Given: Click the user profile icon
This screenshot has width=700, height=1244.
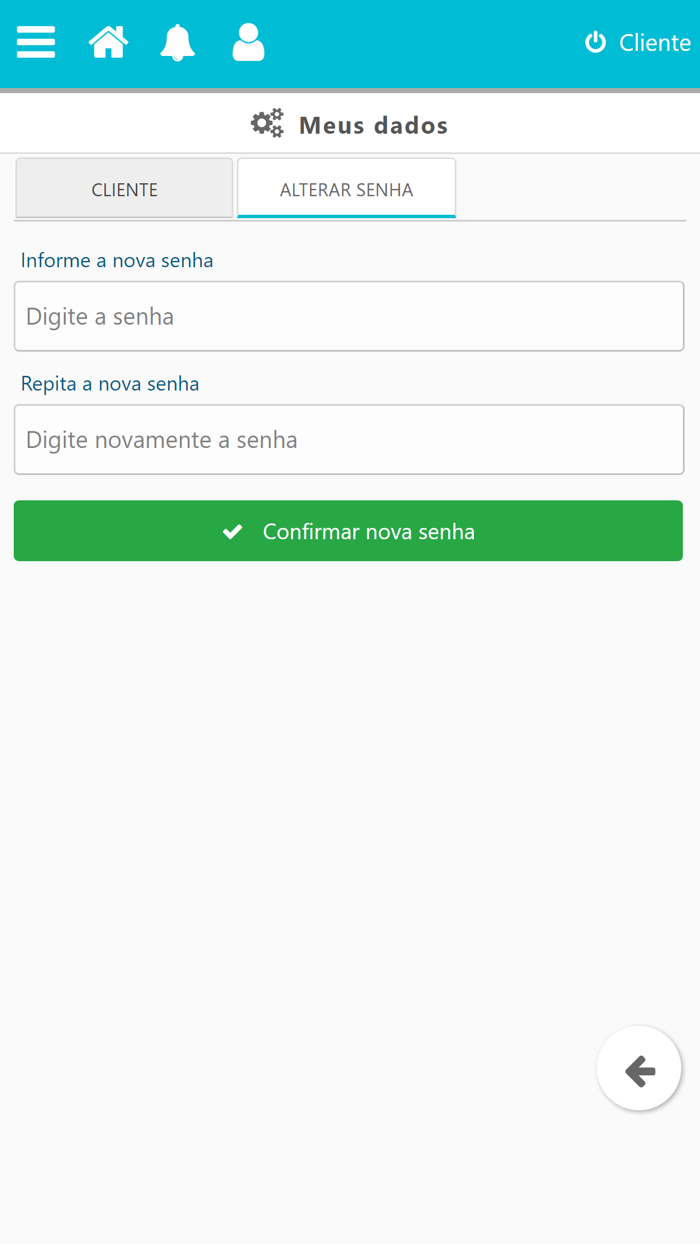Looking at the screenshot, I should [247, 42].
